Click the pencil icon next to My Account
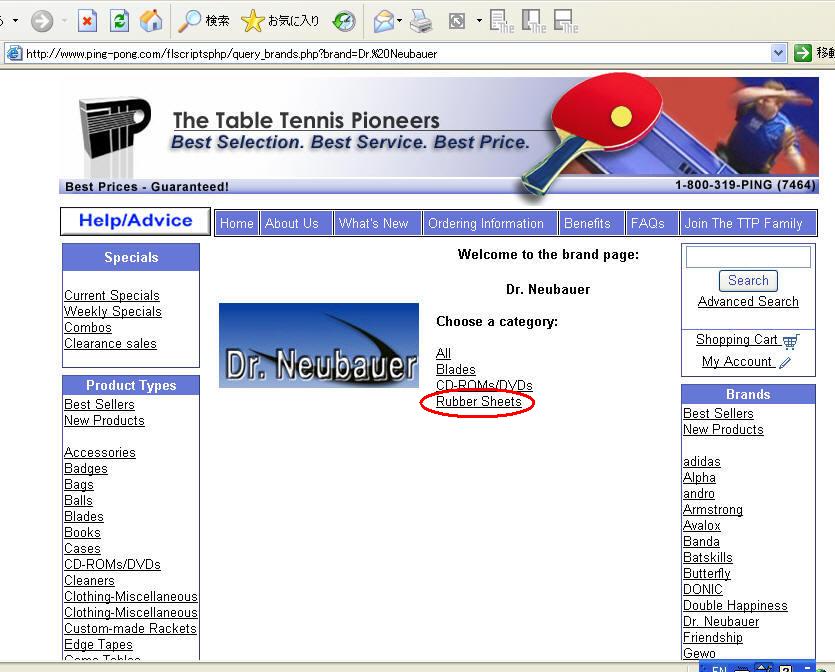Image resolution: width=835 pixels, height=672 pixels. (785, 363)
